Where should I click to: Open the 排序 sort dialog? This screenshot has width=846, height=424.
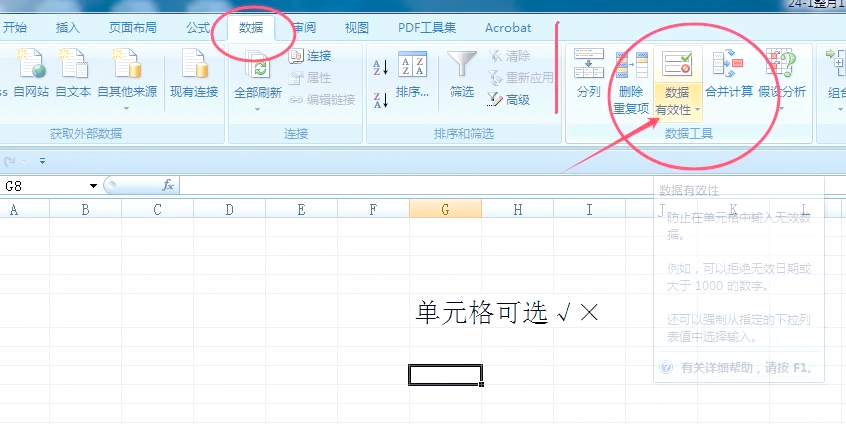[412, 74]
